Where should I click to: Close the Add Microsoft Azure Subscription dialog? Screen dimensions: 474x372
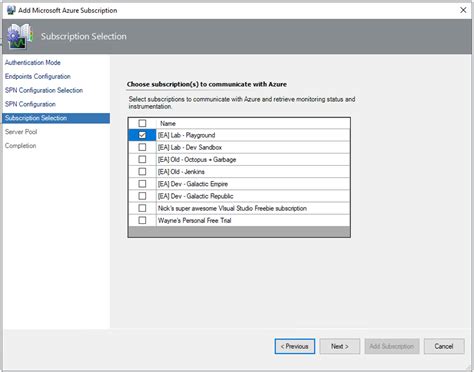point(463,10)
